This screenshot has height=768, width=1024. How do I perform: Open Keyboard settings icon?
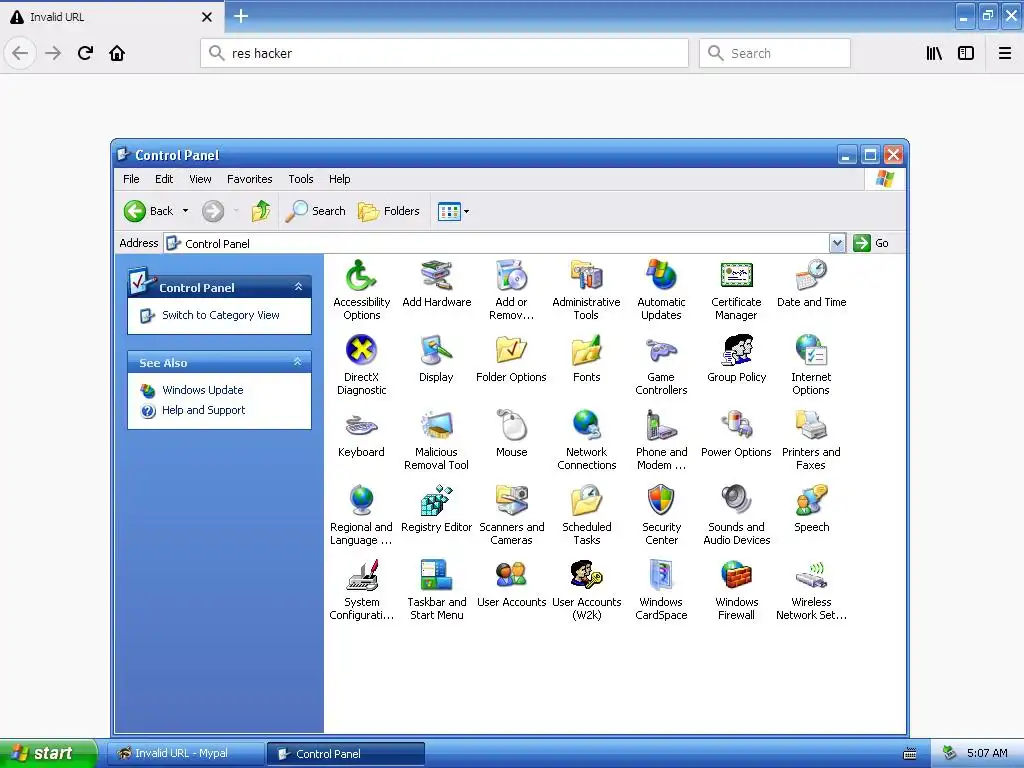pos(361,434)
